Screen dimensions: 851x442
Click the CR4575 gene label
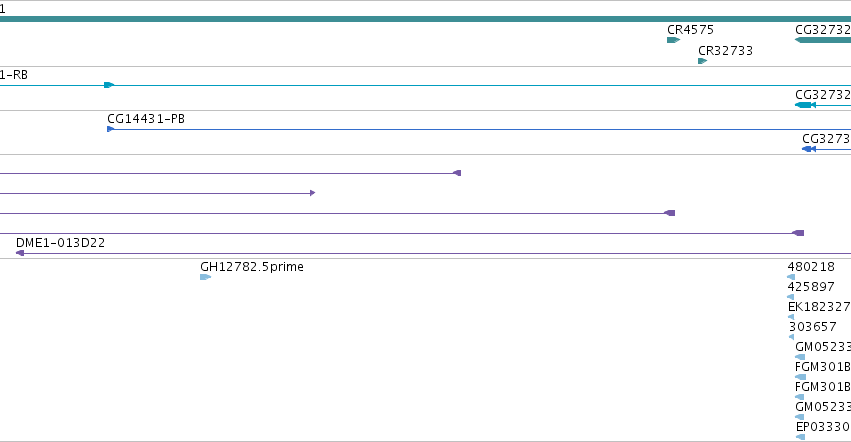click(690, 30)
